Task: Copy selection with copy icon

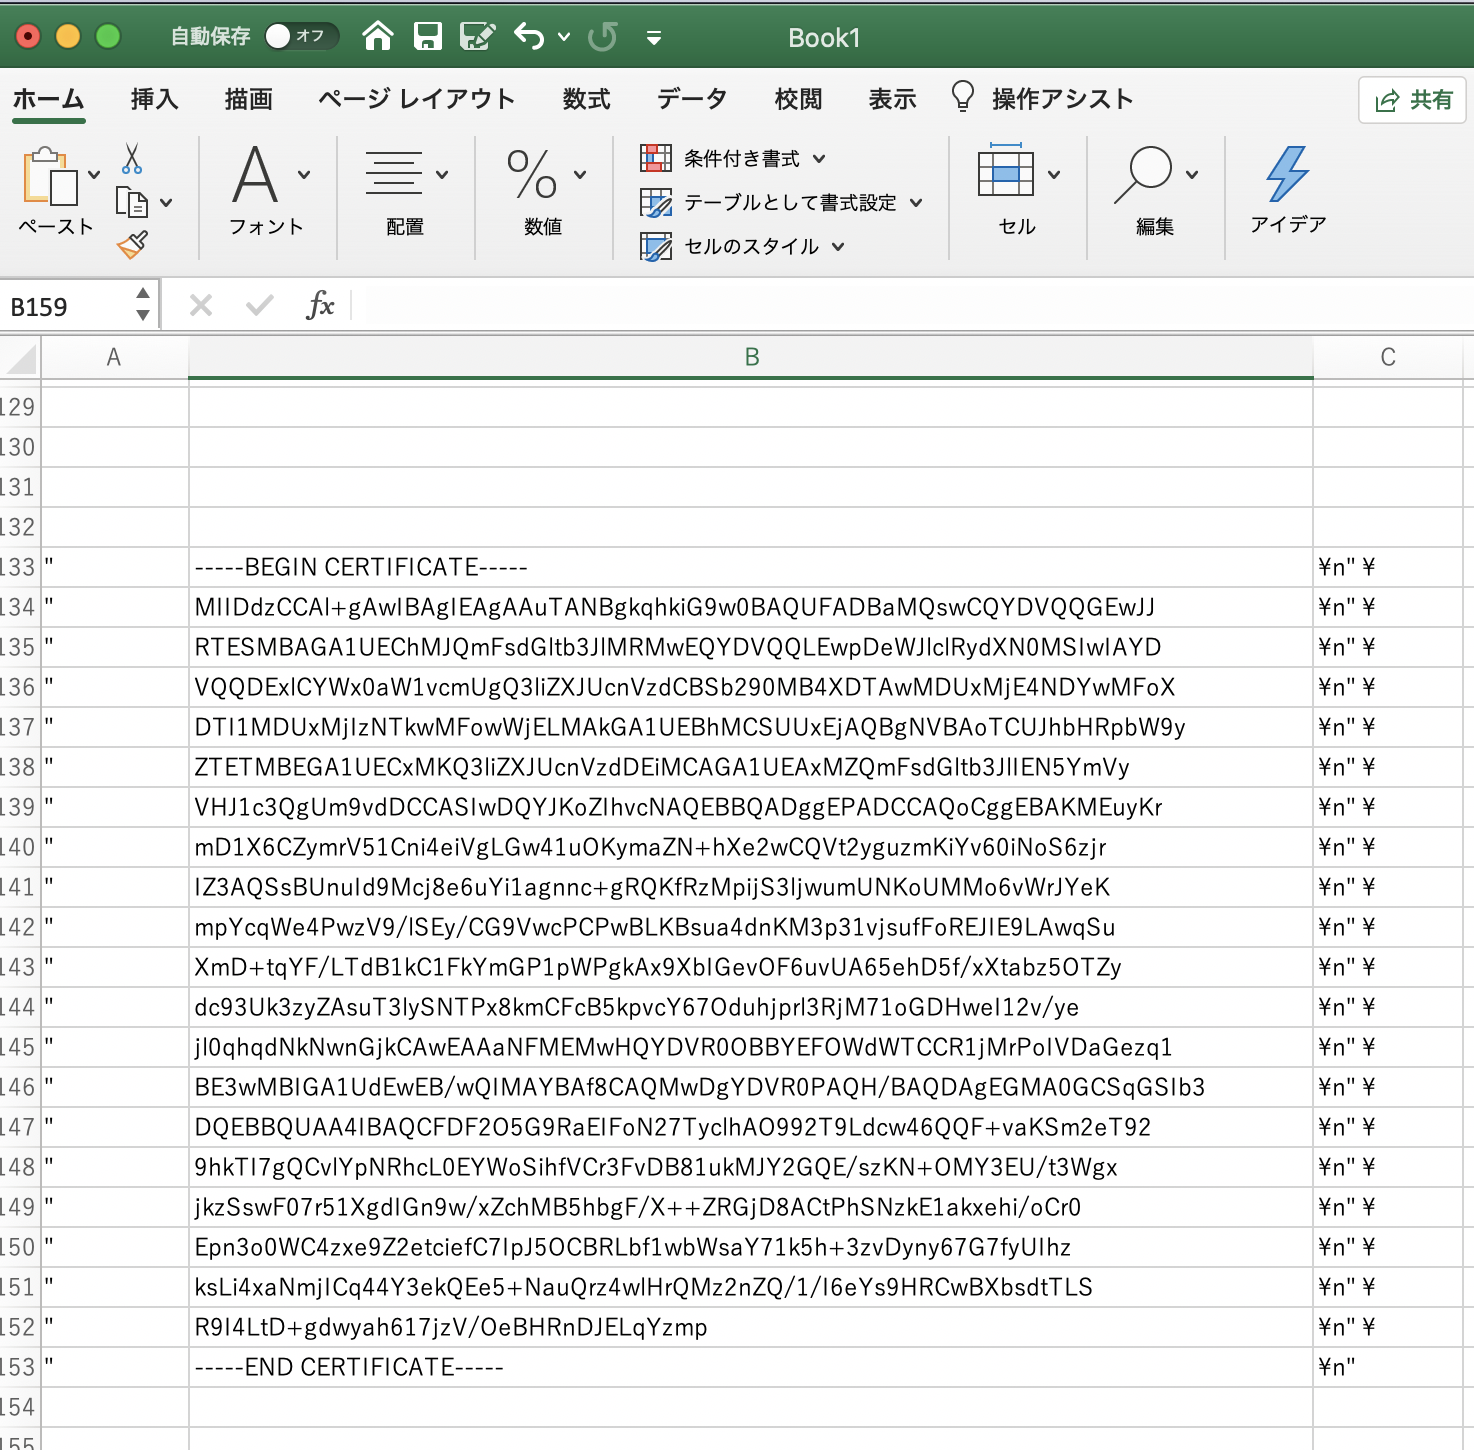Action: tap(132, 202)
